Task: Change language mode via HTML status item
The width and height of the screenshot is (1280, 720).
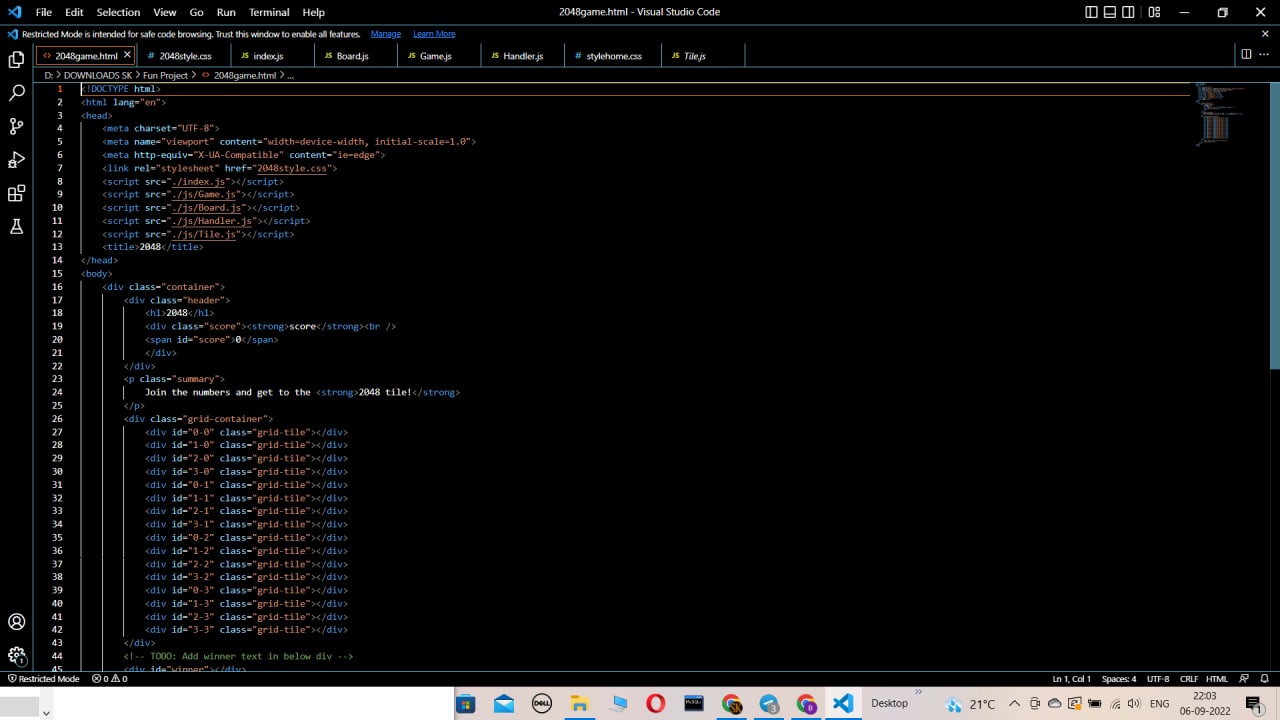Action: pos(1217,679)
